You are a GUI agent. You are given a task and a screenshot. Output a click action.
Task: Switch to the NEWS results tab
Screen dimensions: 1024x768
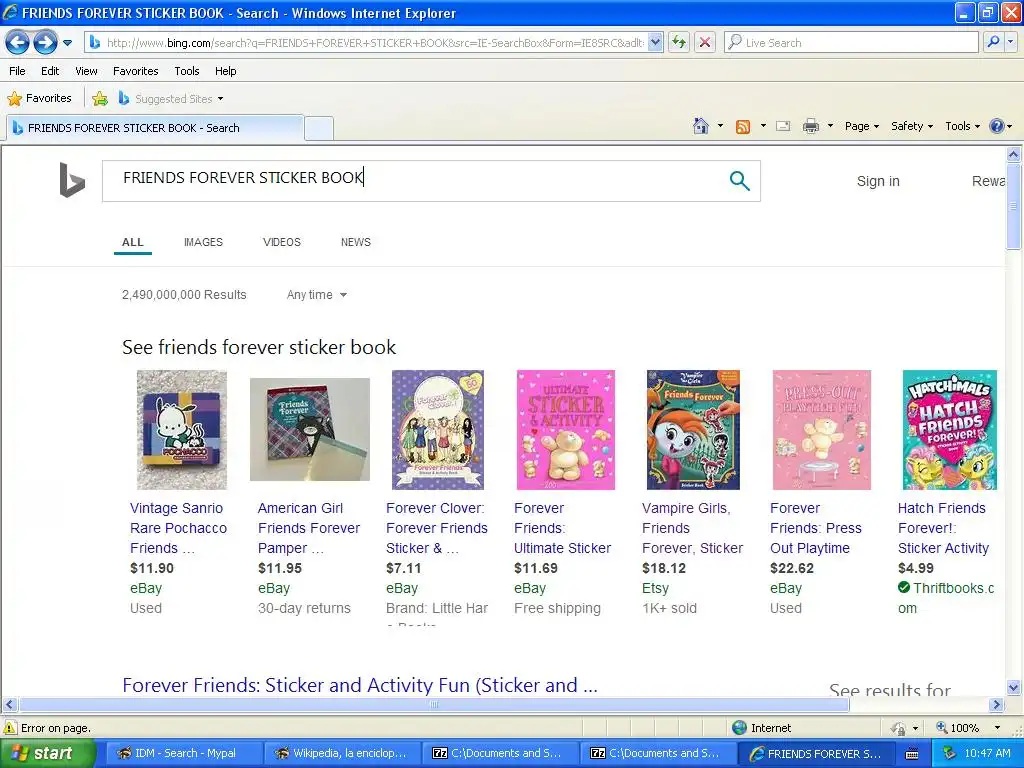tap(356, 242)
